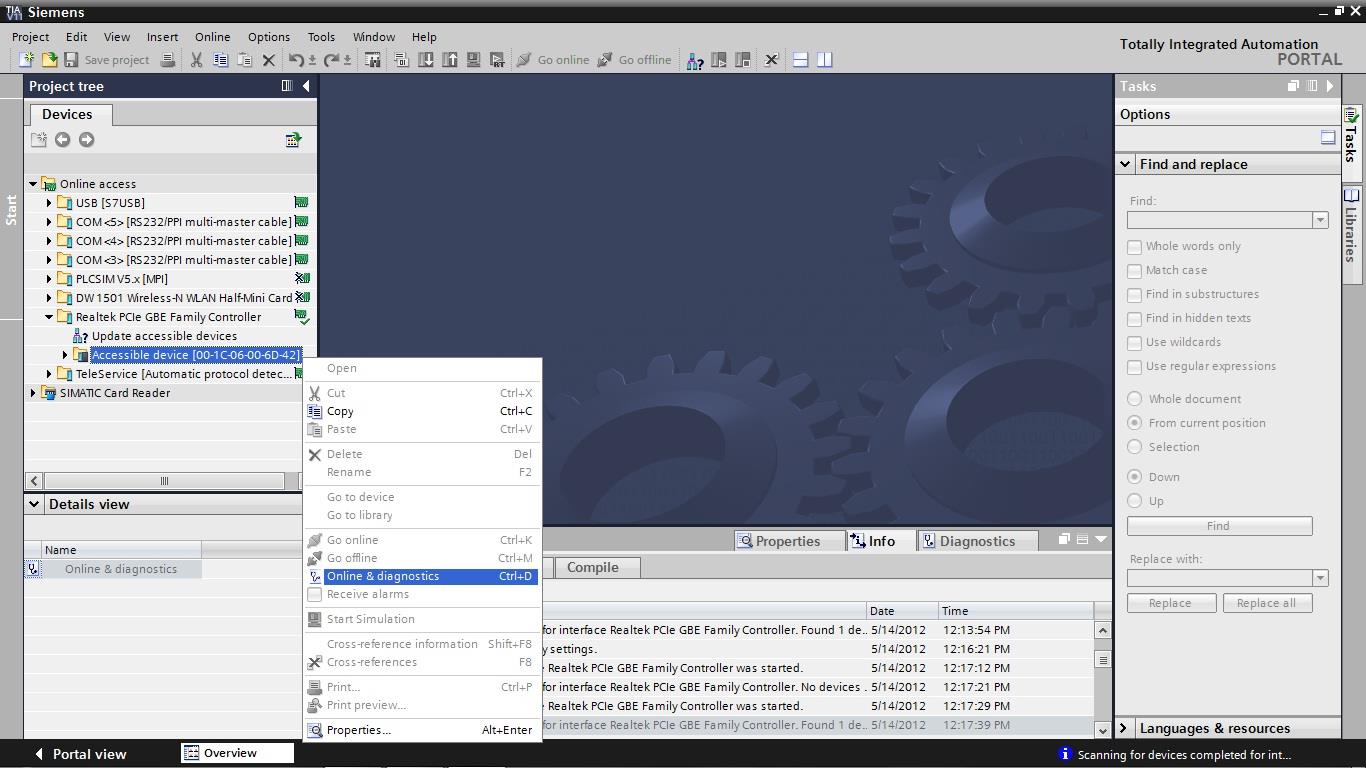Click Split editor space vertically icon
Screen dimensions: 1366x768
(824, 60)
